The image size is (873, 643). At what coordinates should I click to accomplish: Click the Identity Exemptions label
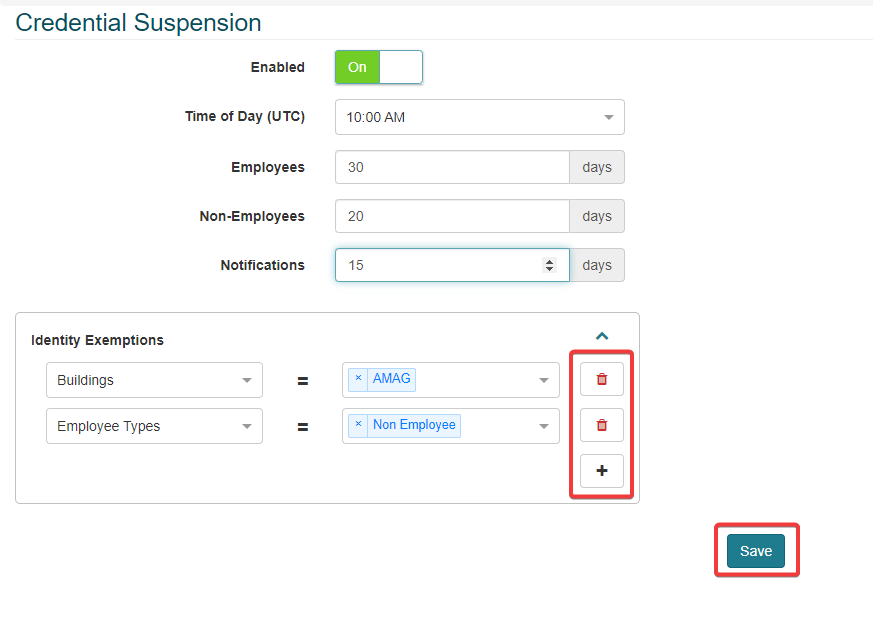pyautogui.click(x=97, y=340)
